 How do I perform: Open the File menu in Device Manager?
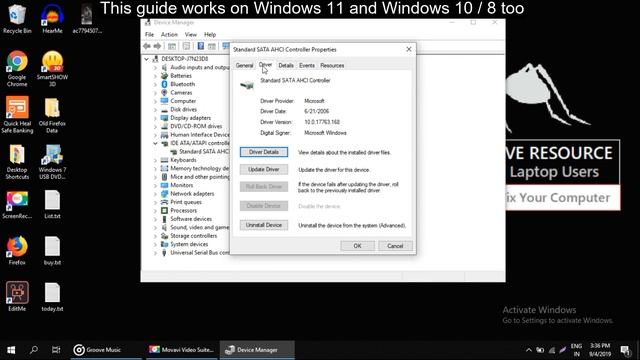pyautogui.click(x=149, y=35)
